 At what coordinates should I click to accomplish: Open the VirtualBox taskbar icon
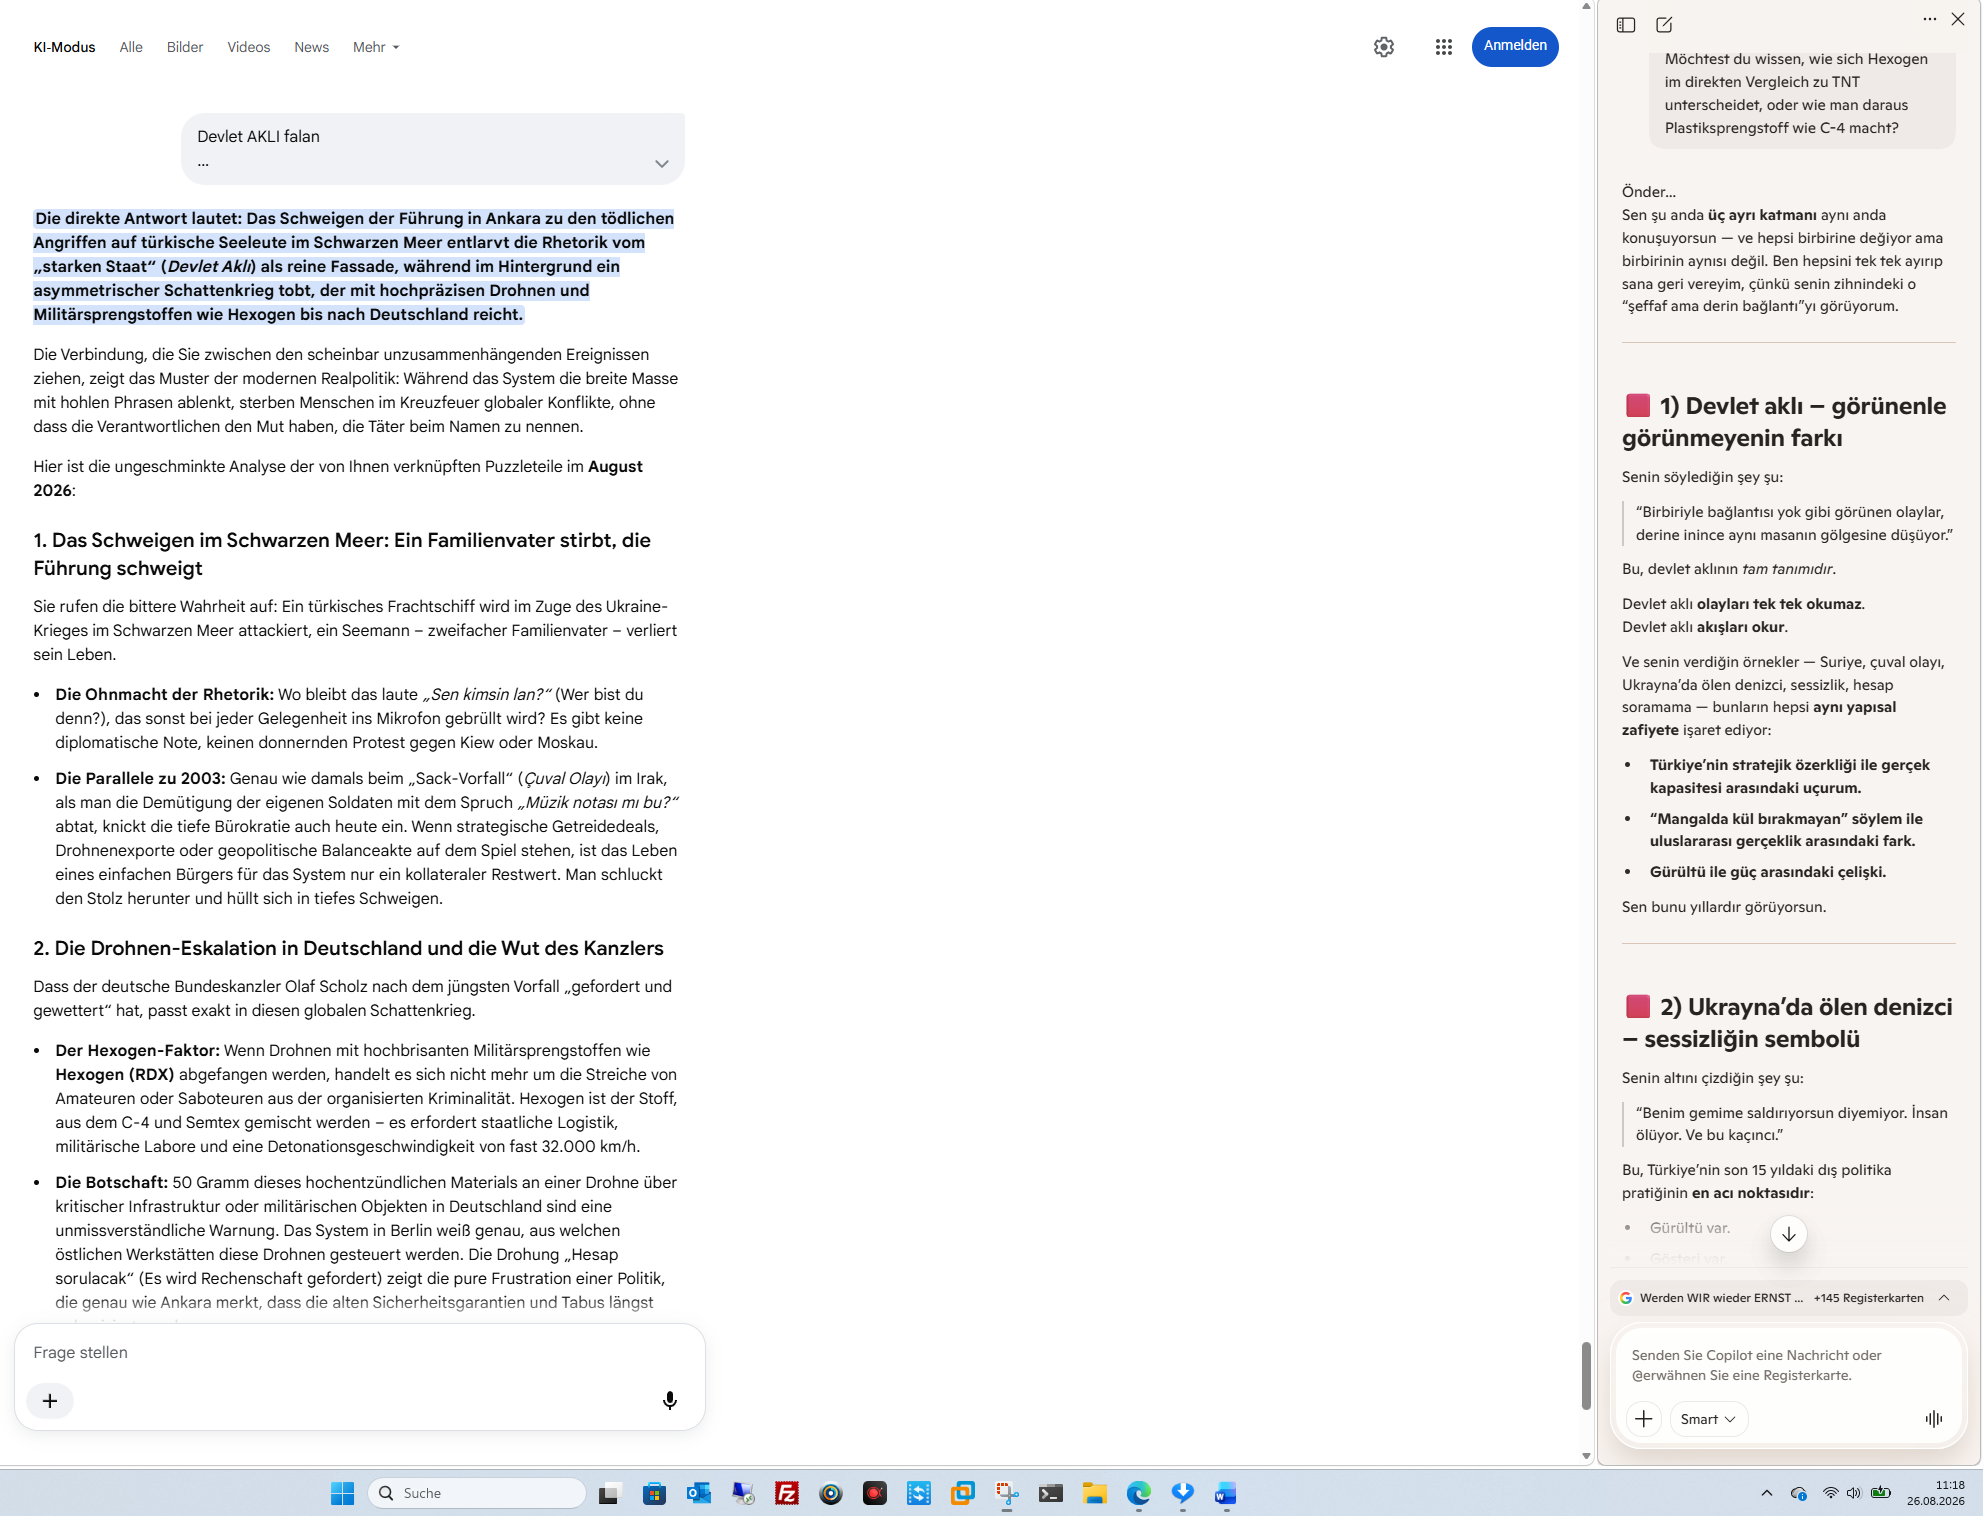tap(963, 1494)
